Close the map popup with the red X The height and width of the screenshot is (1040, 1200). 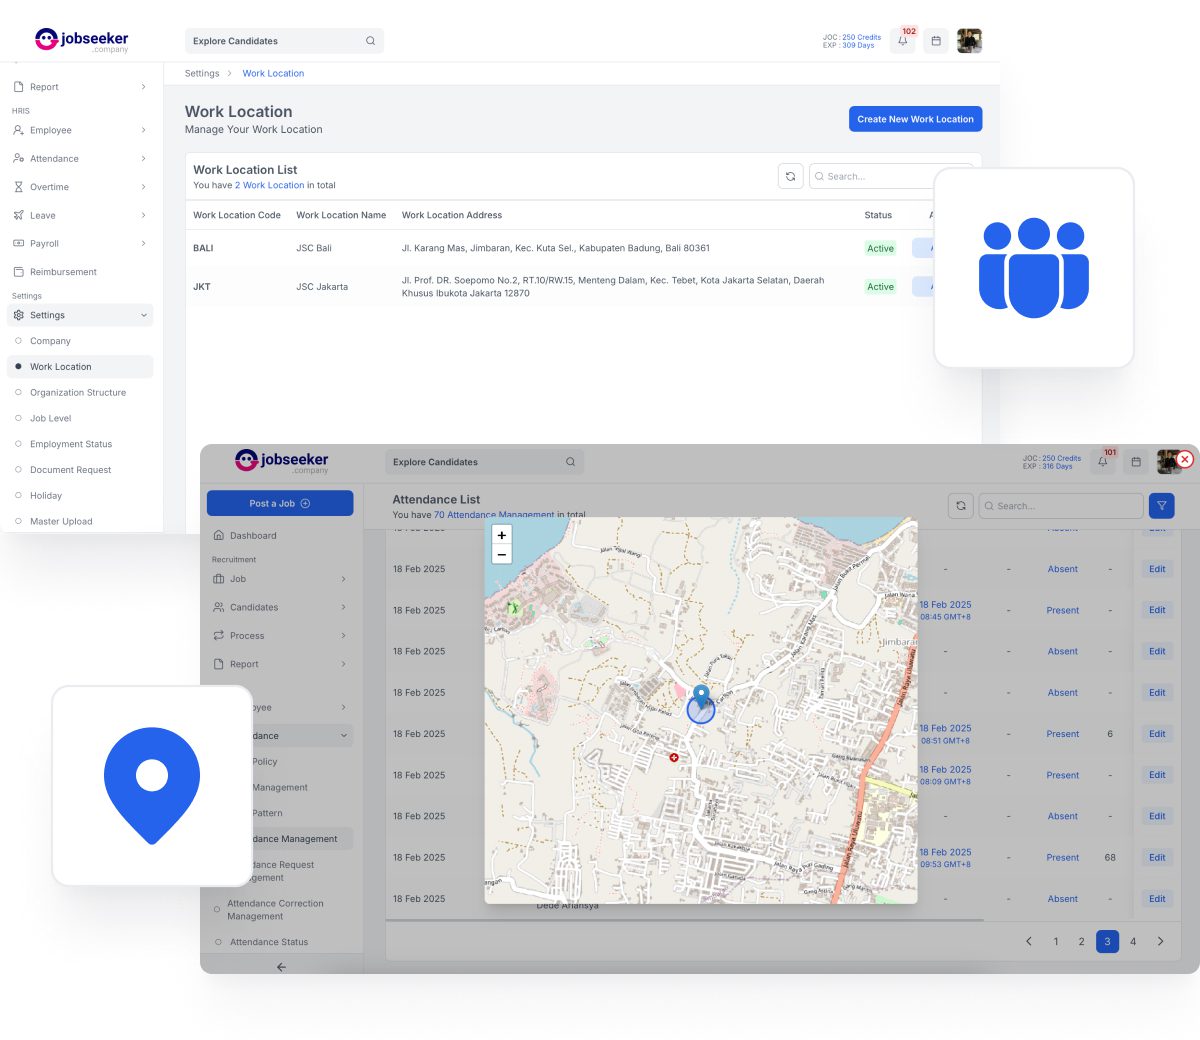(x=1185, y=459)
